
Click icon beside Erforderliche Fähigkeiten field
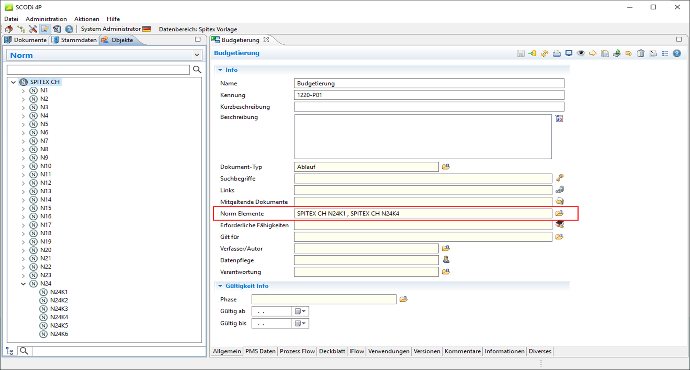click(559, 224)
